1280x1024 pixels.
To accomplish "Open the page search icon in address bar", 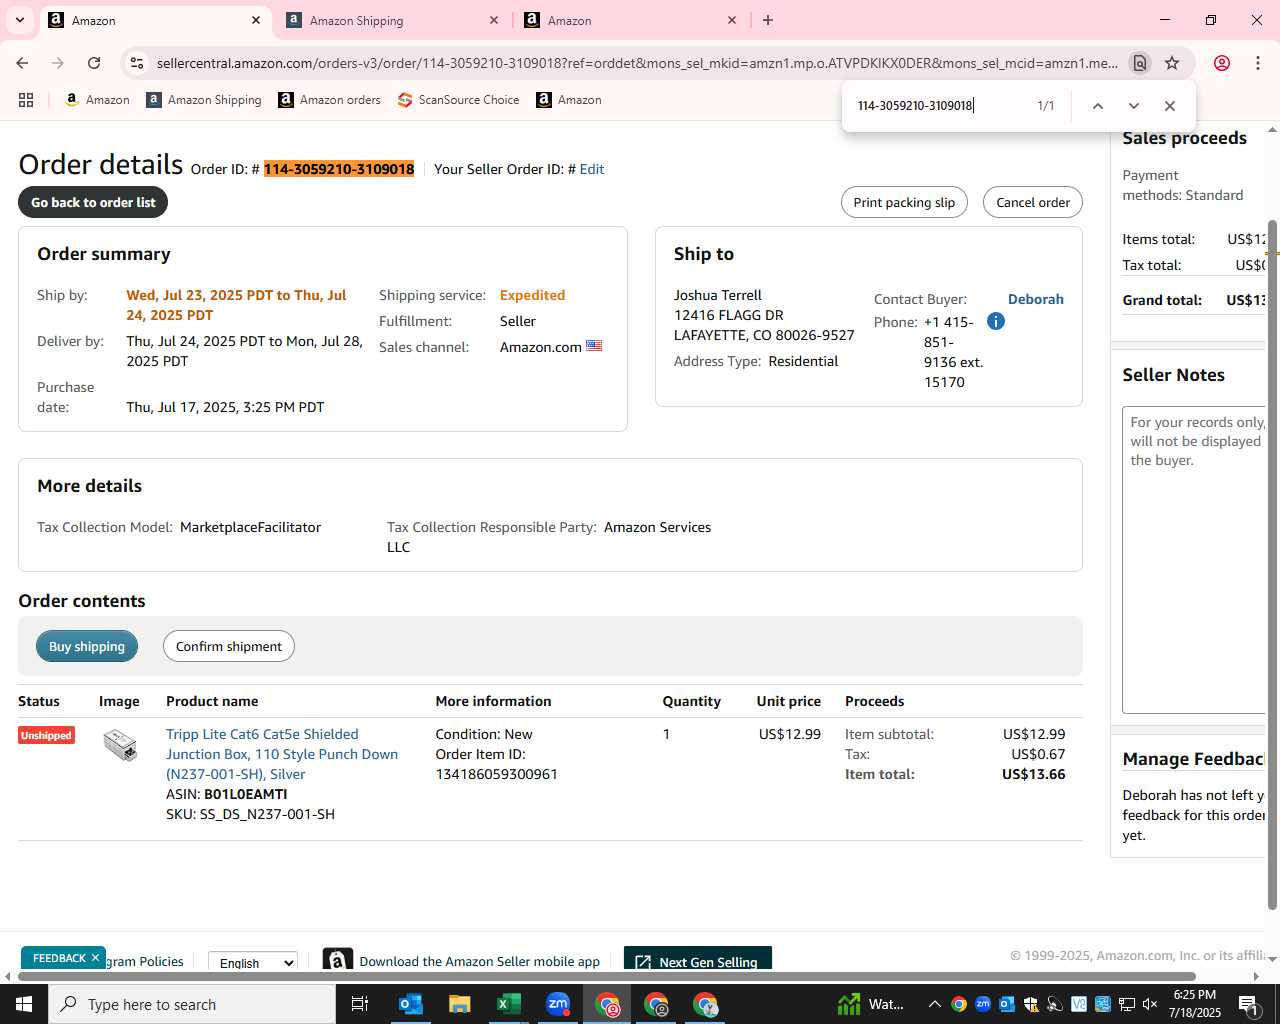I will click(x=1139, y=63).
